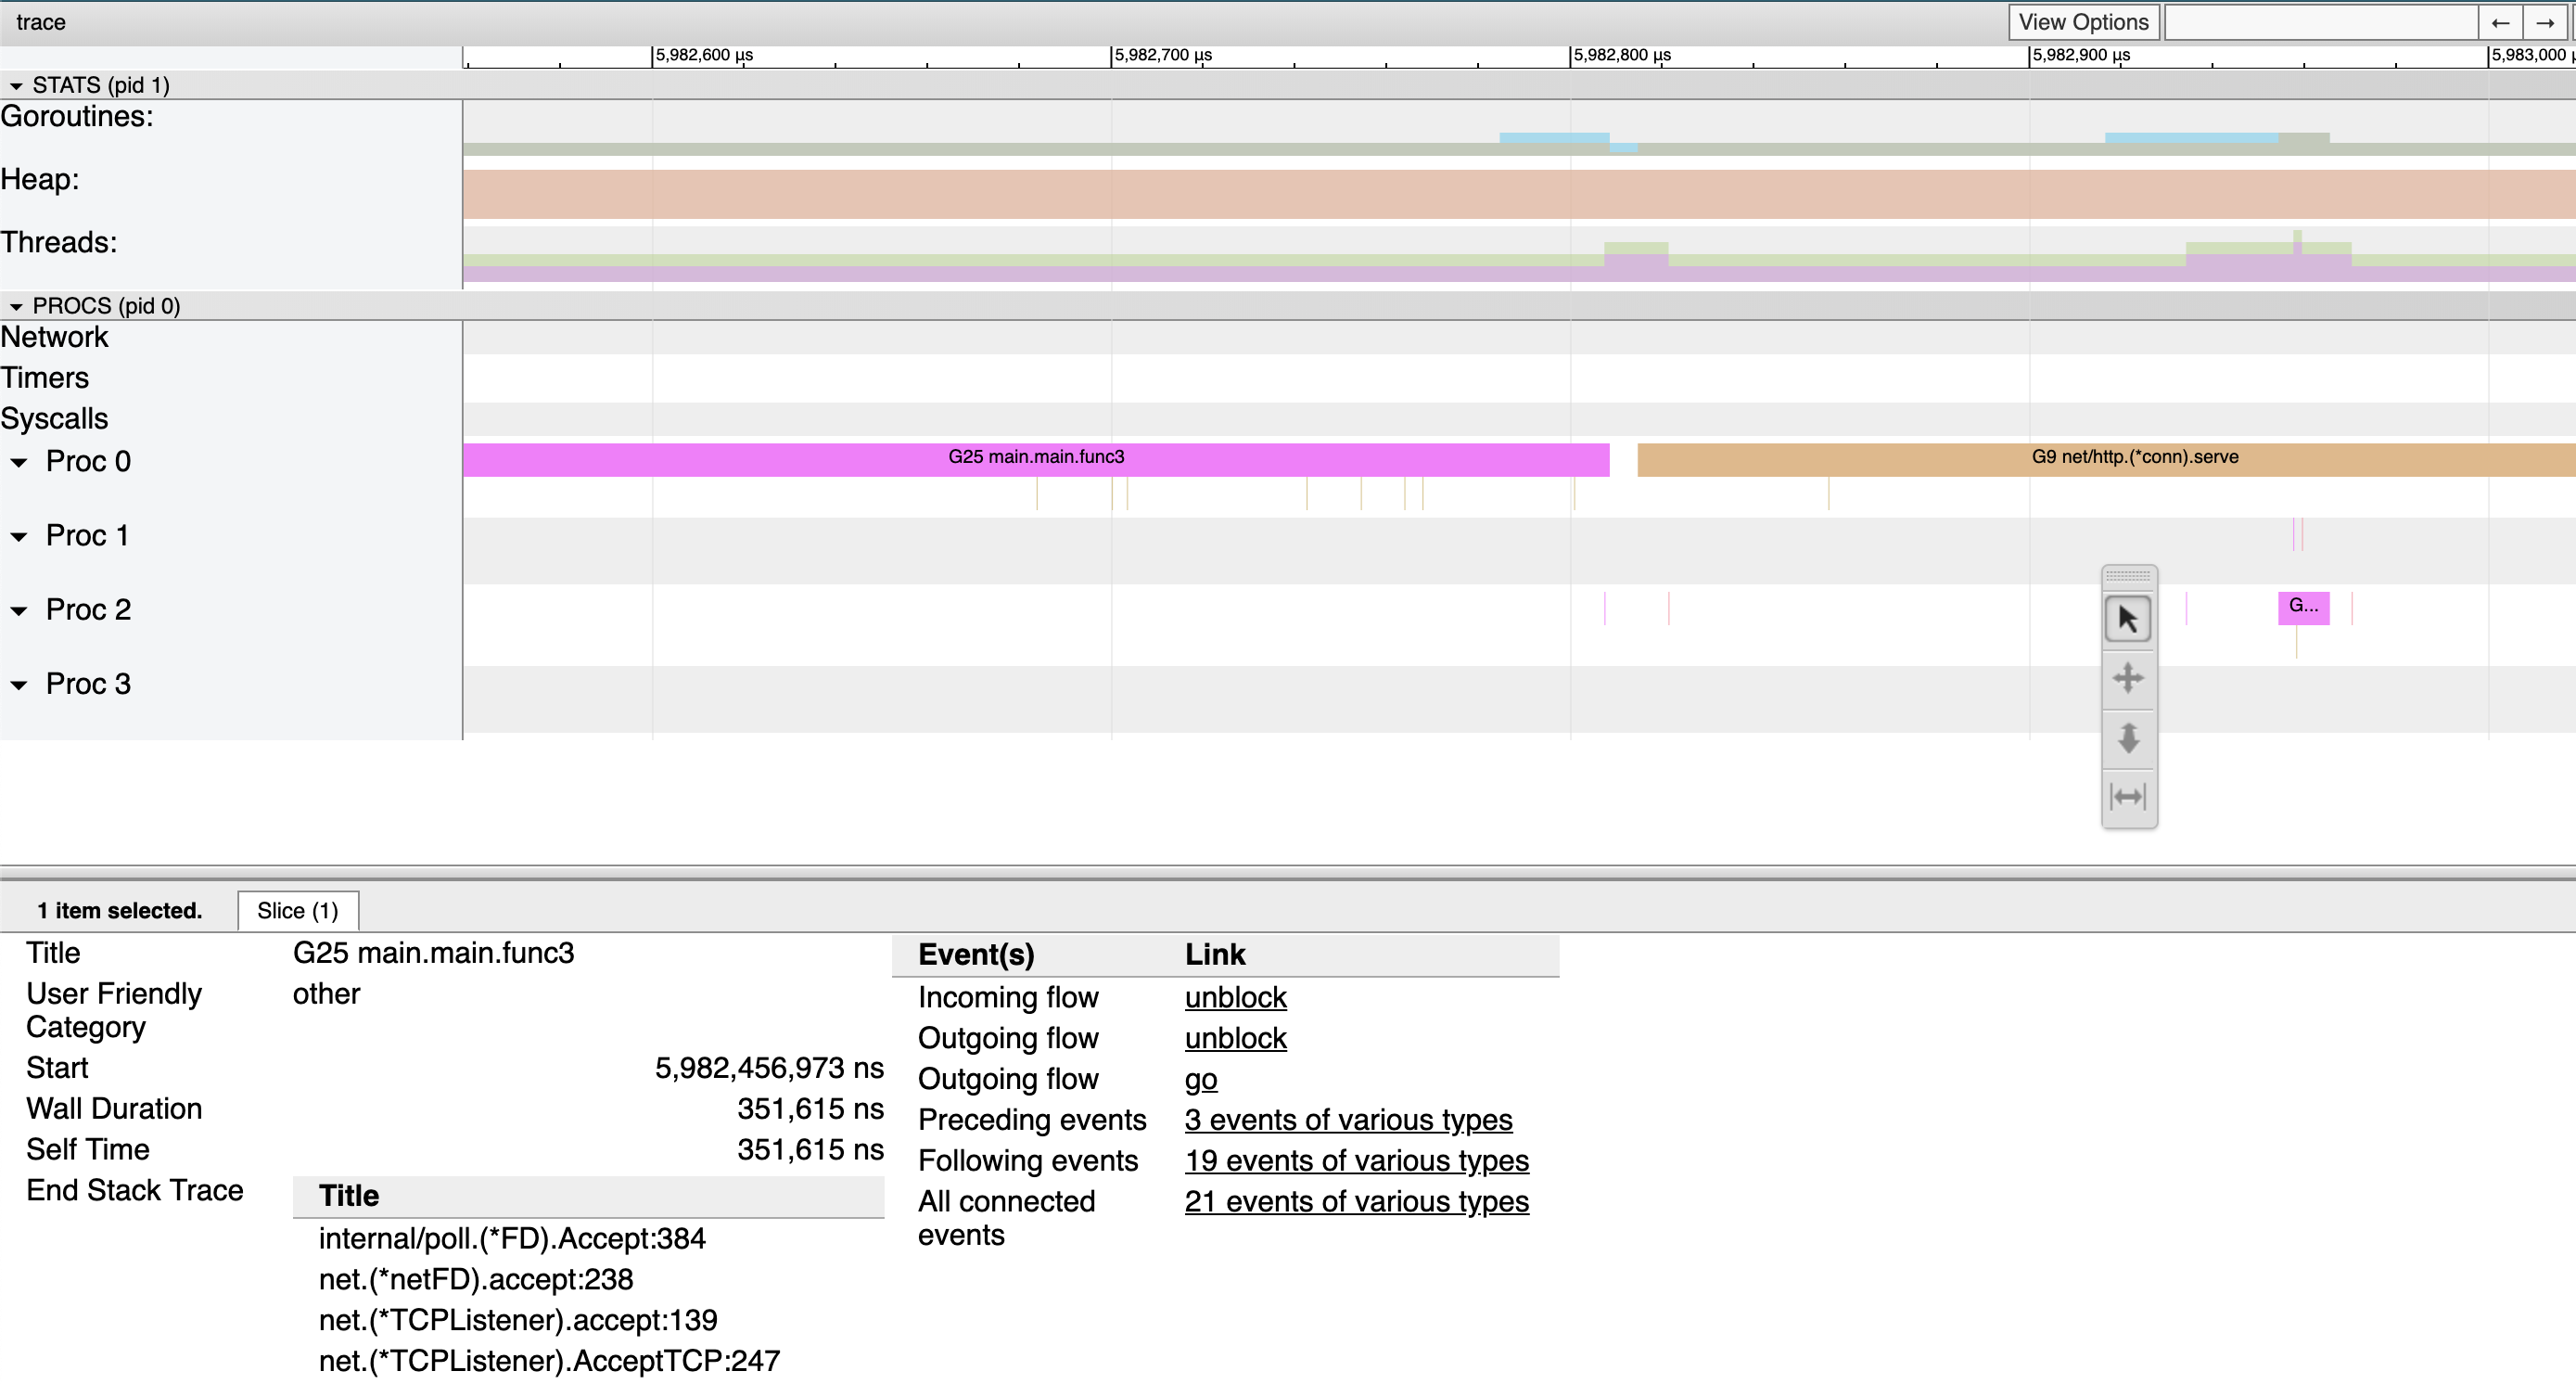This screenshot has height=1384, width=2576.
Task: Grab the mode toolbar drag handle
Action: tap(2128, 575)
